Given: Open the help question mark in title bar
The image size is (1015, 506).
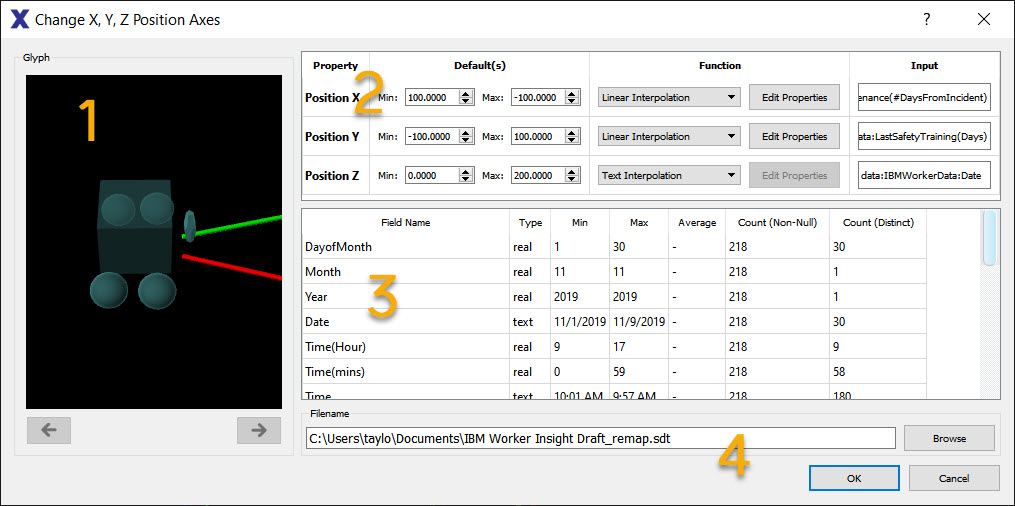Looking at the screenshot, I should point(927,19).
